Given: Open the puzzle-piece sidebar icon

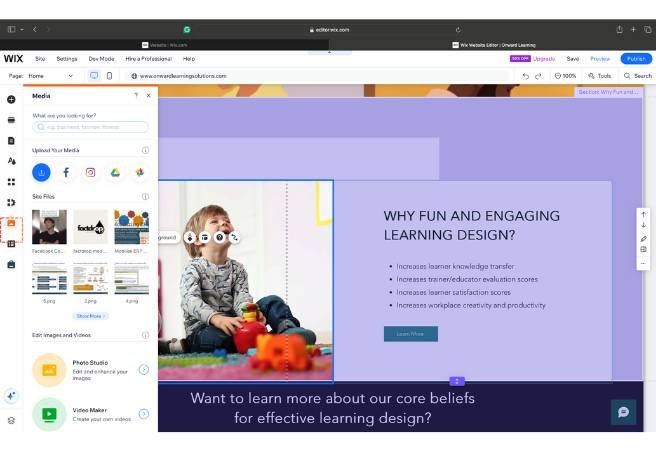Looking at the screenshot, I should point(11,202).
